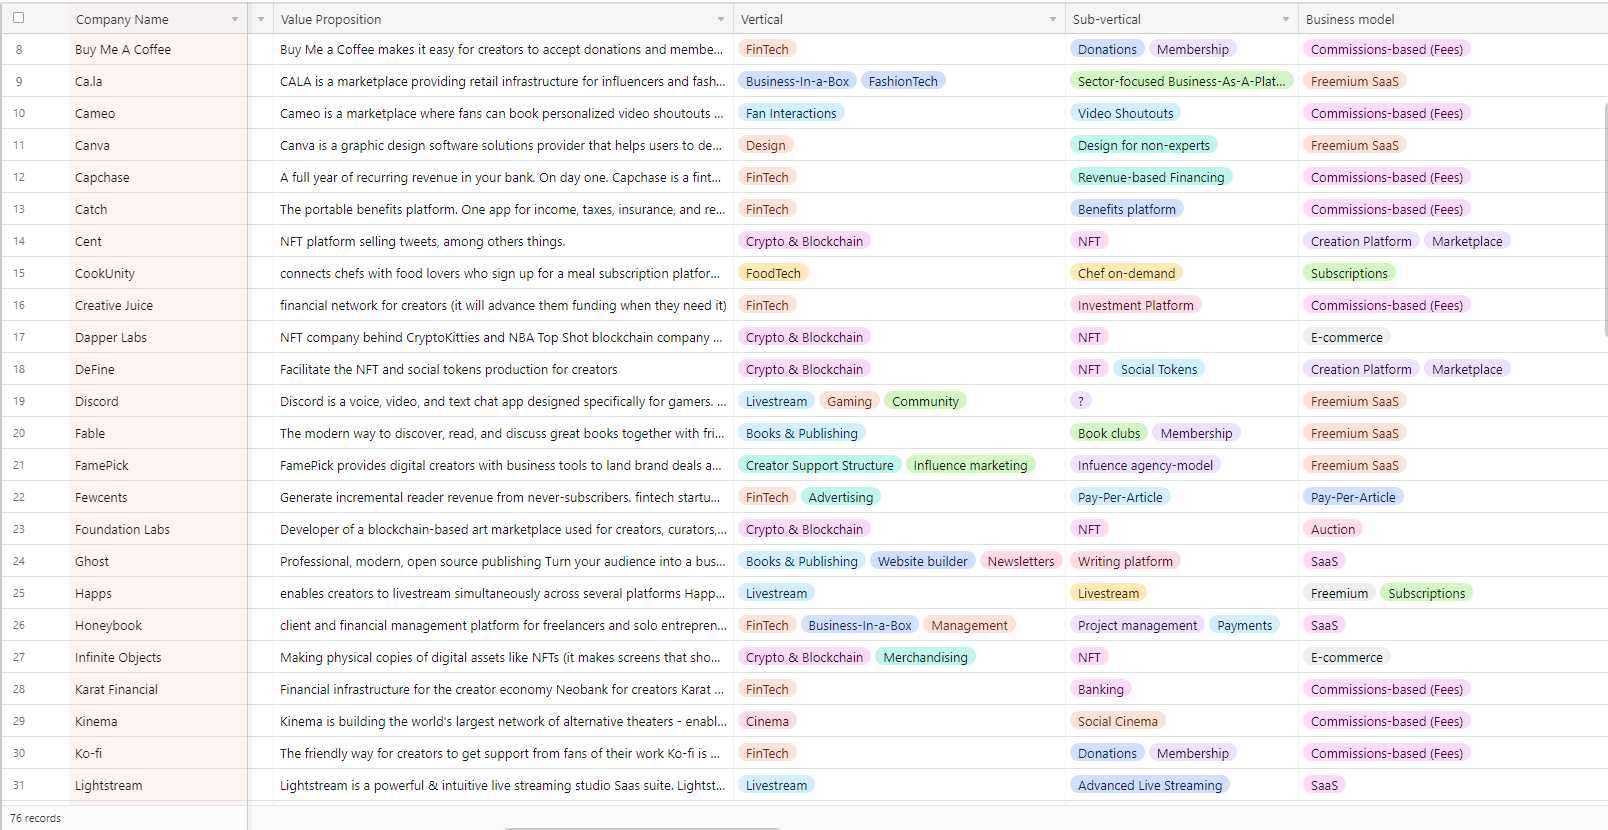Click the Community tag in Discord row

pyautogui.click(x=925, y=401)
